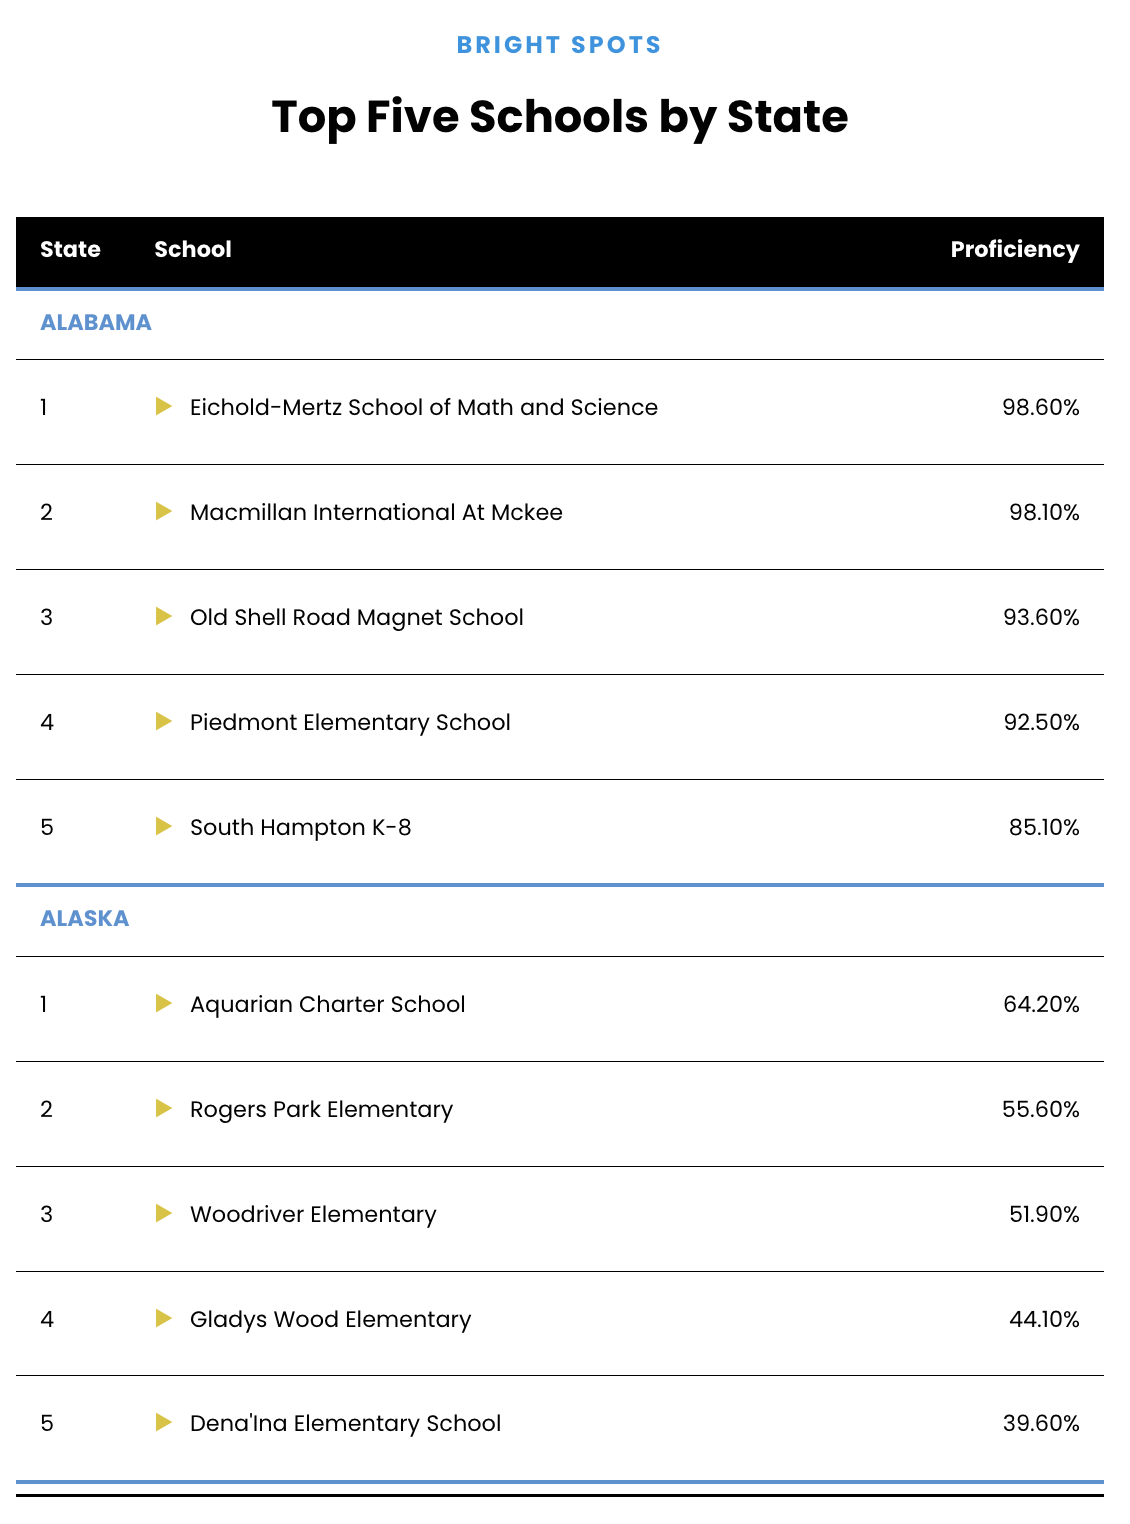Click the triangle beside South Hampton K-8

(x=164, y=827)
